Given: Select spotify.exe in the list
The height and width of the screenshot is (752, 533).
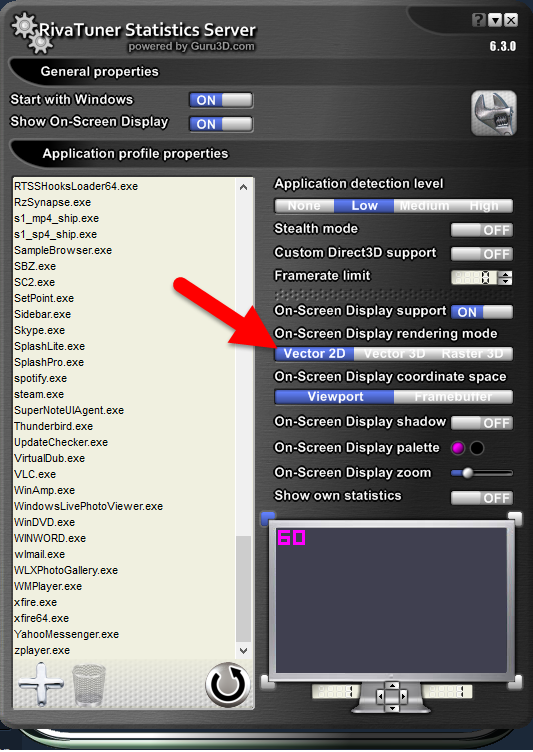Looking at the screenshot, I should click(40, 378).
